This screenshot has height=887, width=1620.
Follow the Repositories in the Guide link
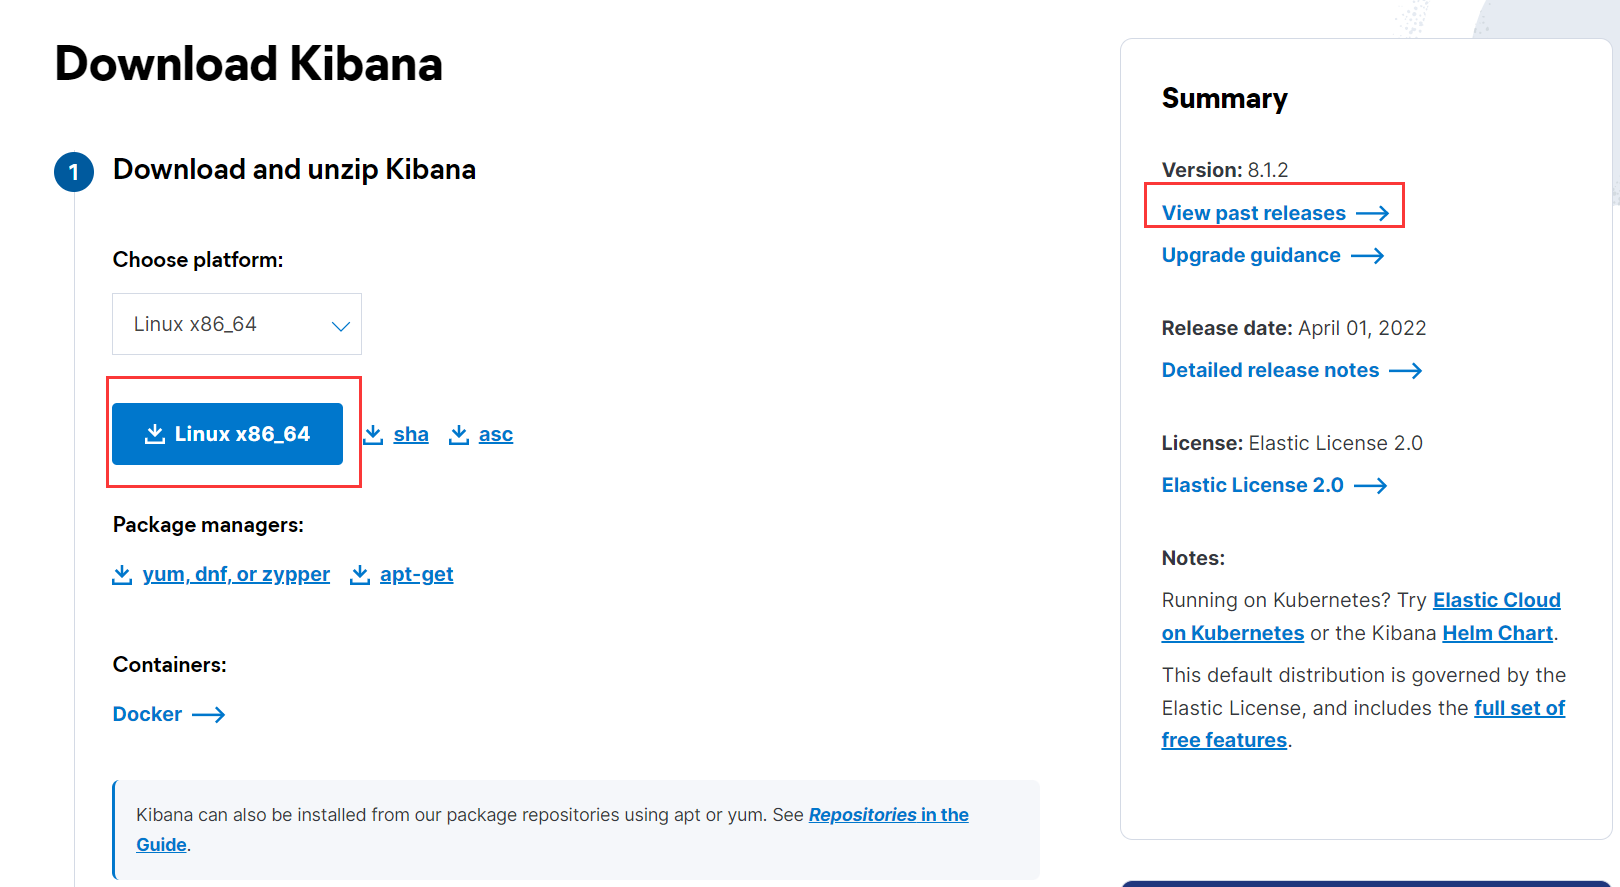[x=888, y=815]
